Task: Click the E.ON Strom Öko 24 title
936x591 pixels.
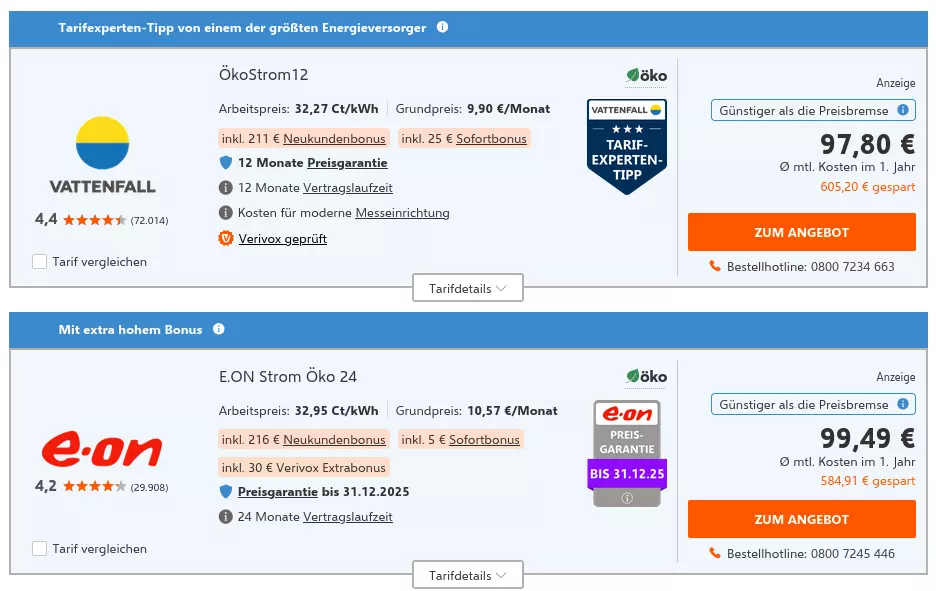Action: pos(288,377)
